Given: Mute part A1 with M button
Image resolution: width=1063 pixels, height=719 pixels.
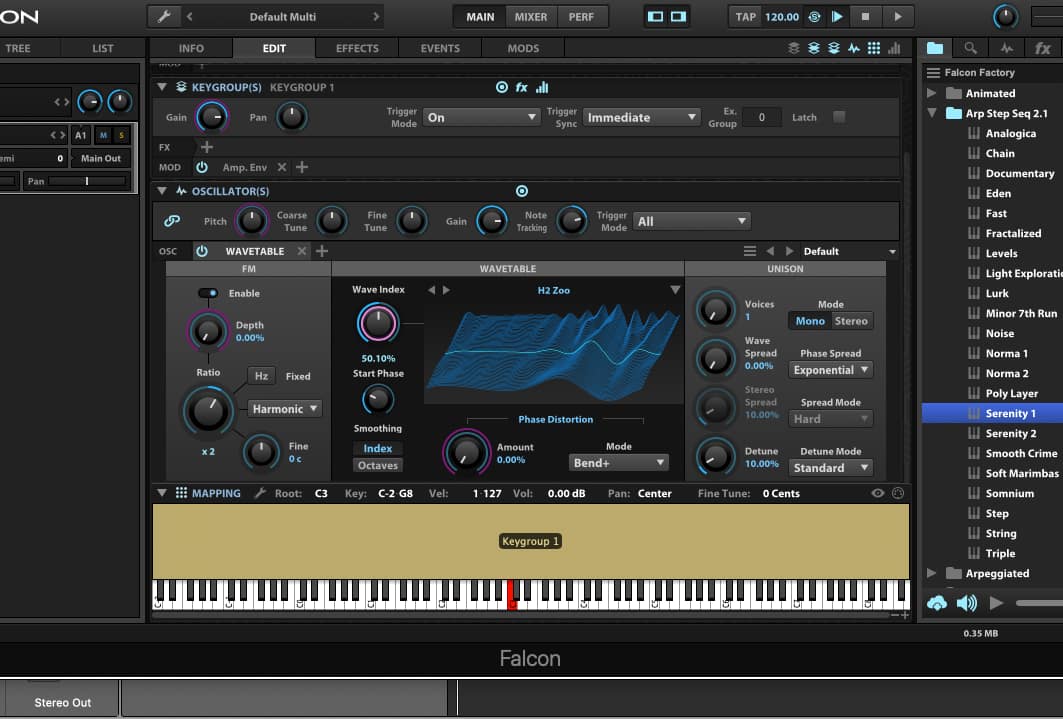Looking at the screenshot, I should (103, 136).
